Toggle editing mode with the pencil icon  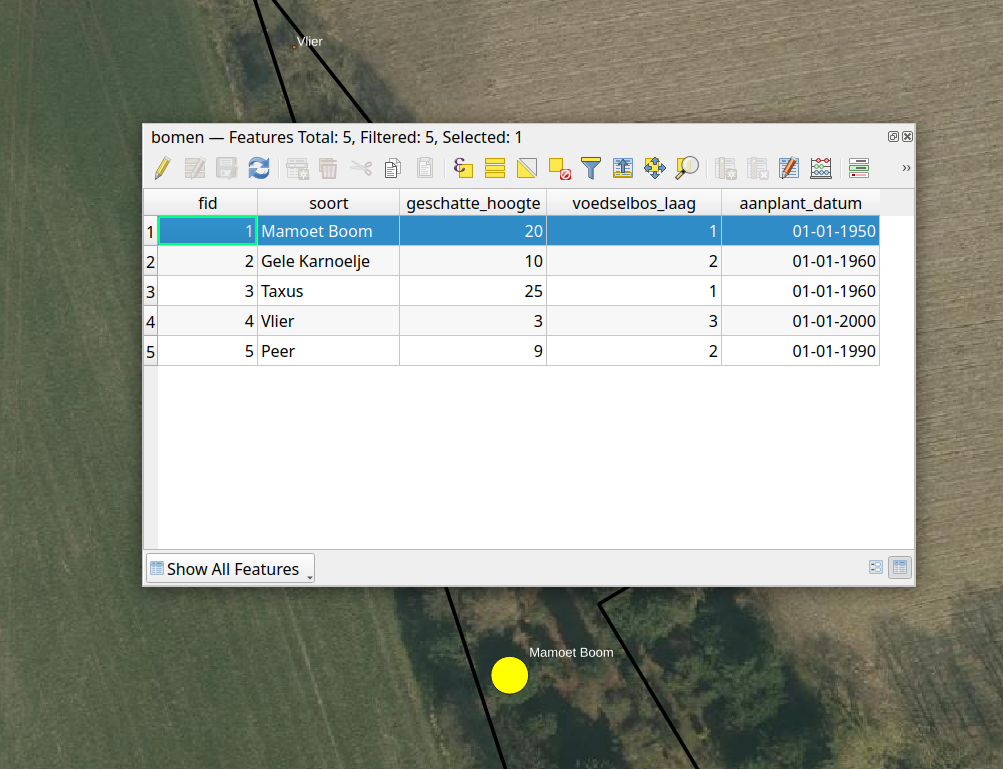(162, 168)
